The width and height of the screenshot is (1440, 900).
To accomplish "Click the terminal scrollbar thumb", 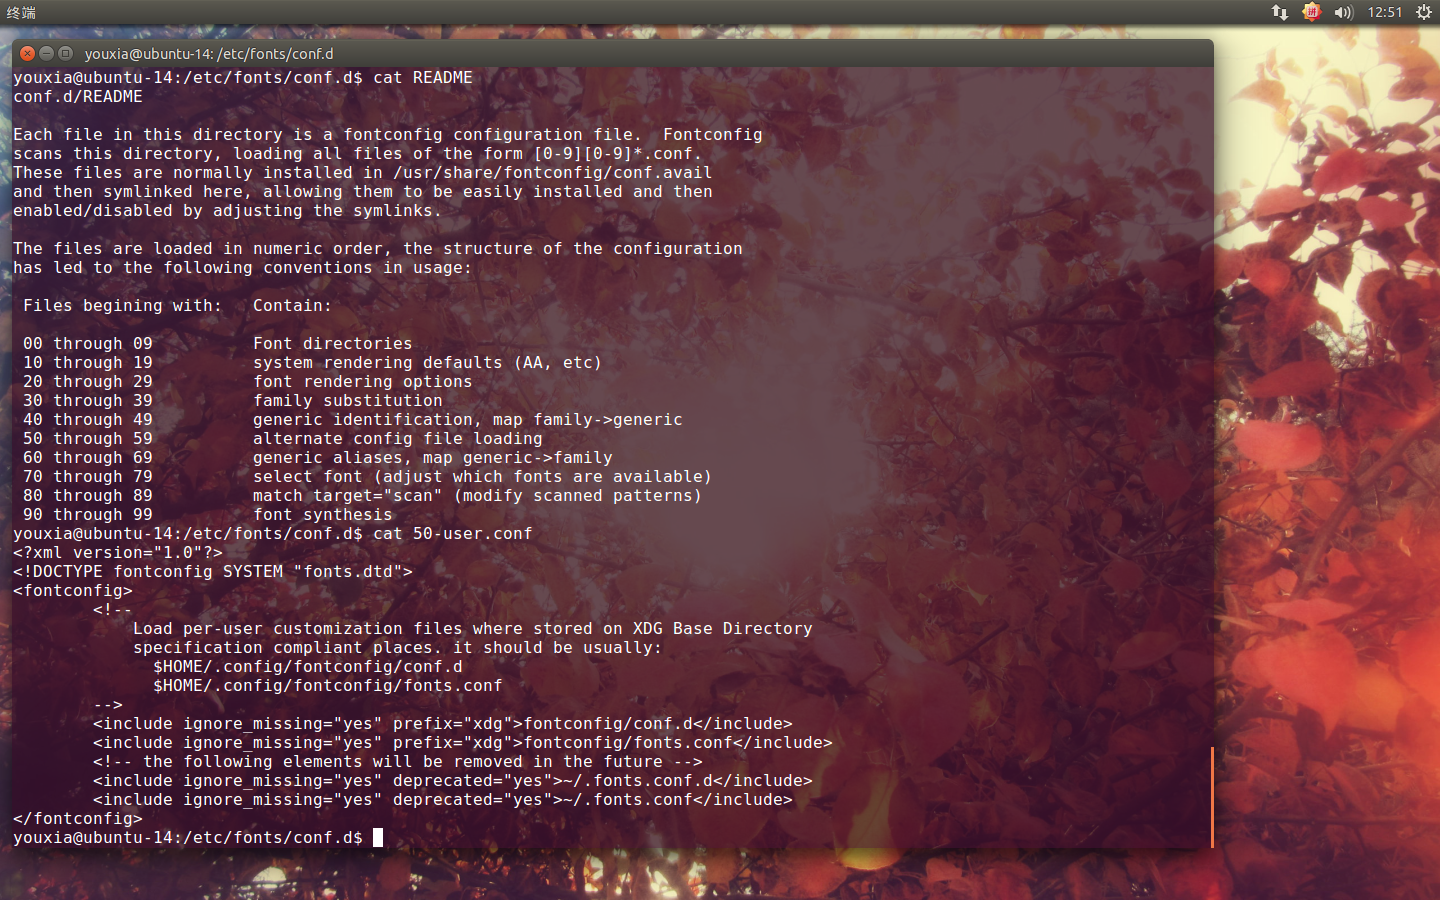I will [x=1212, y=797].
